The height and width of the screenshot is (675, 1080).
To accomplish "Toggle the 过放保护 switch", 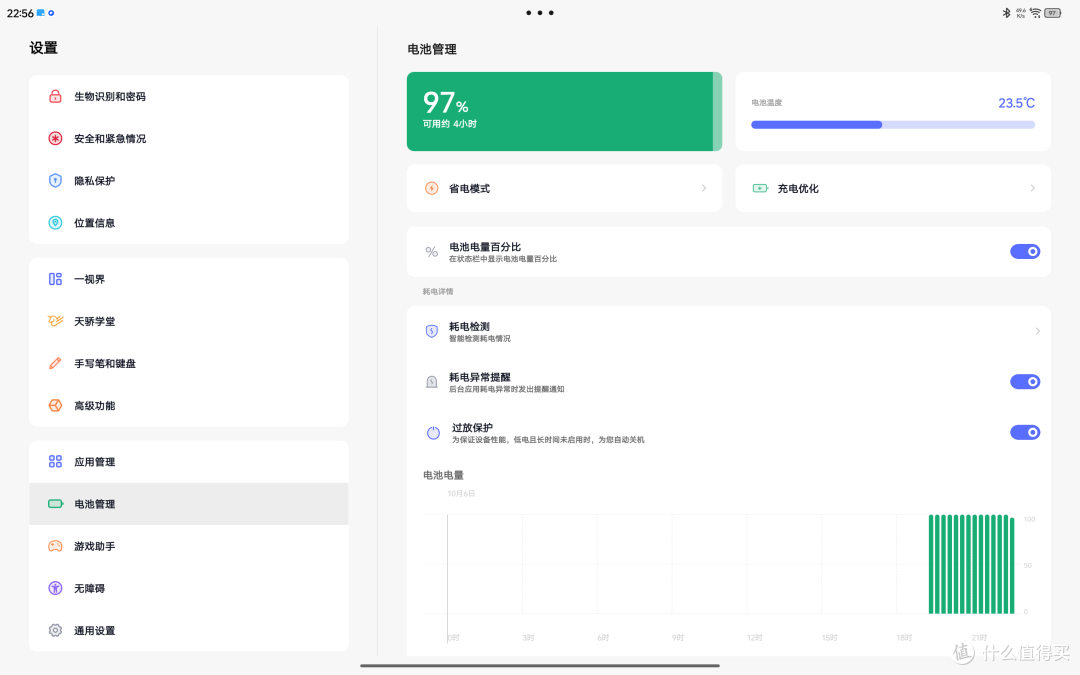I will (1025, 433).
